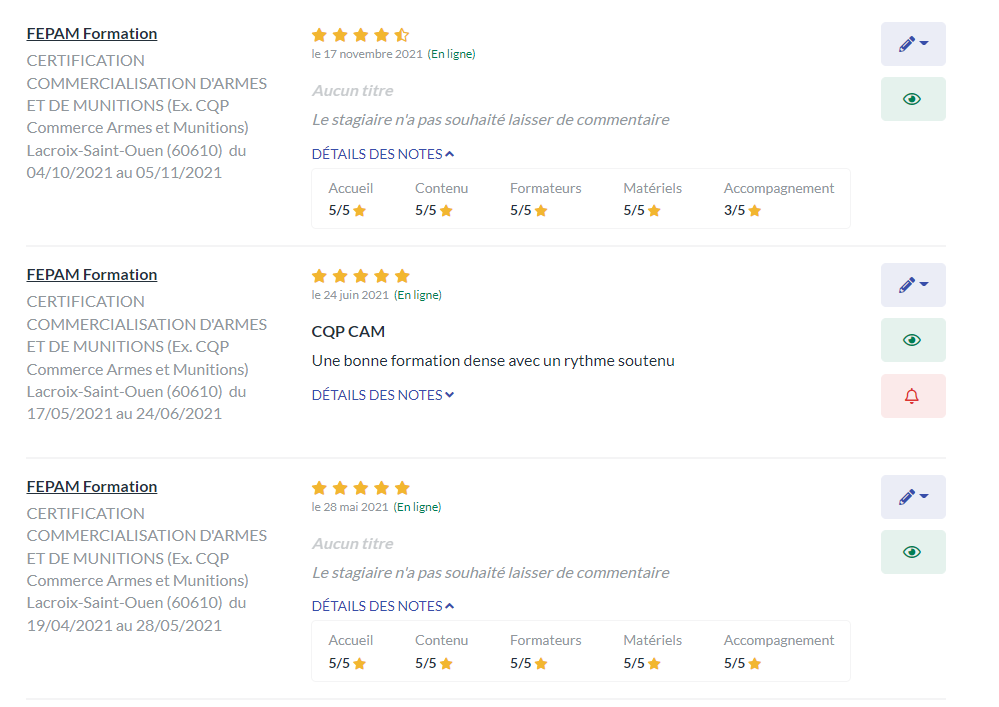The image size is (999, 707).
Task: Open edit pencil menu for 17 novembre review
Action: click(x=913, y=44)
